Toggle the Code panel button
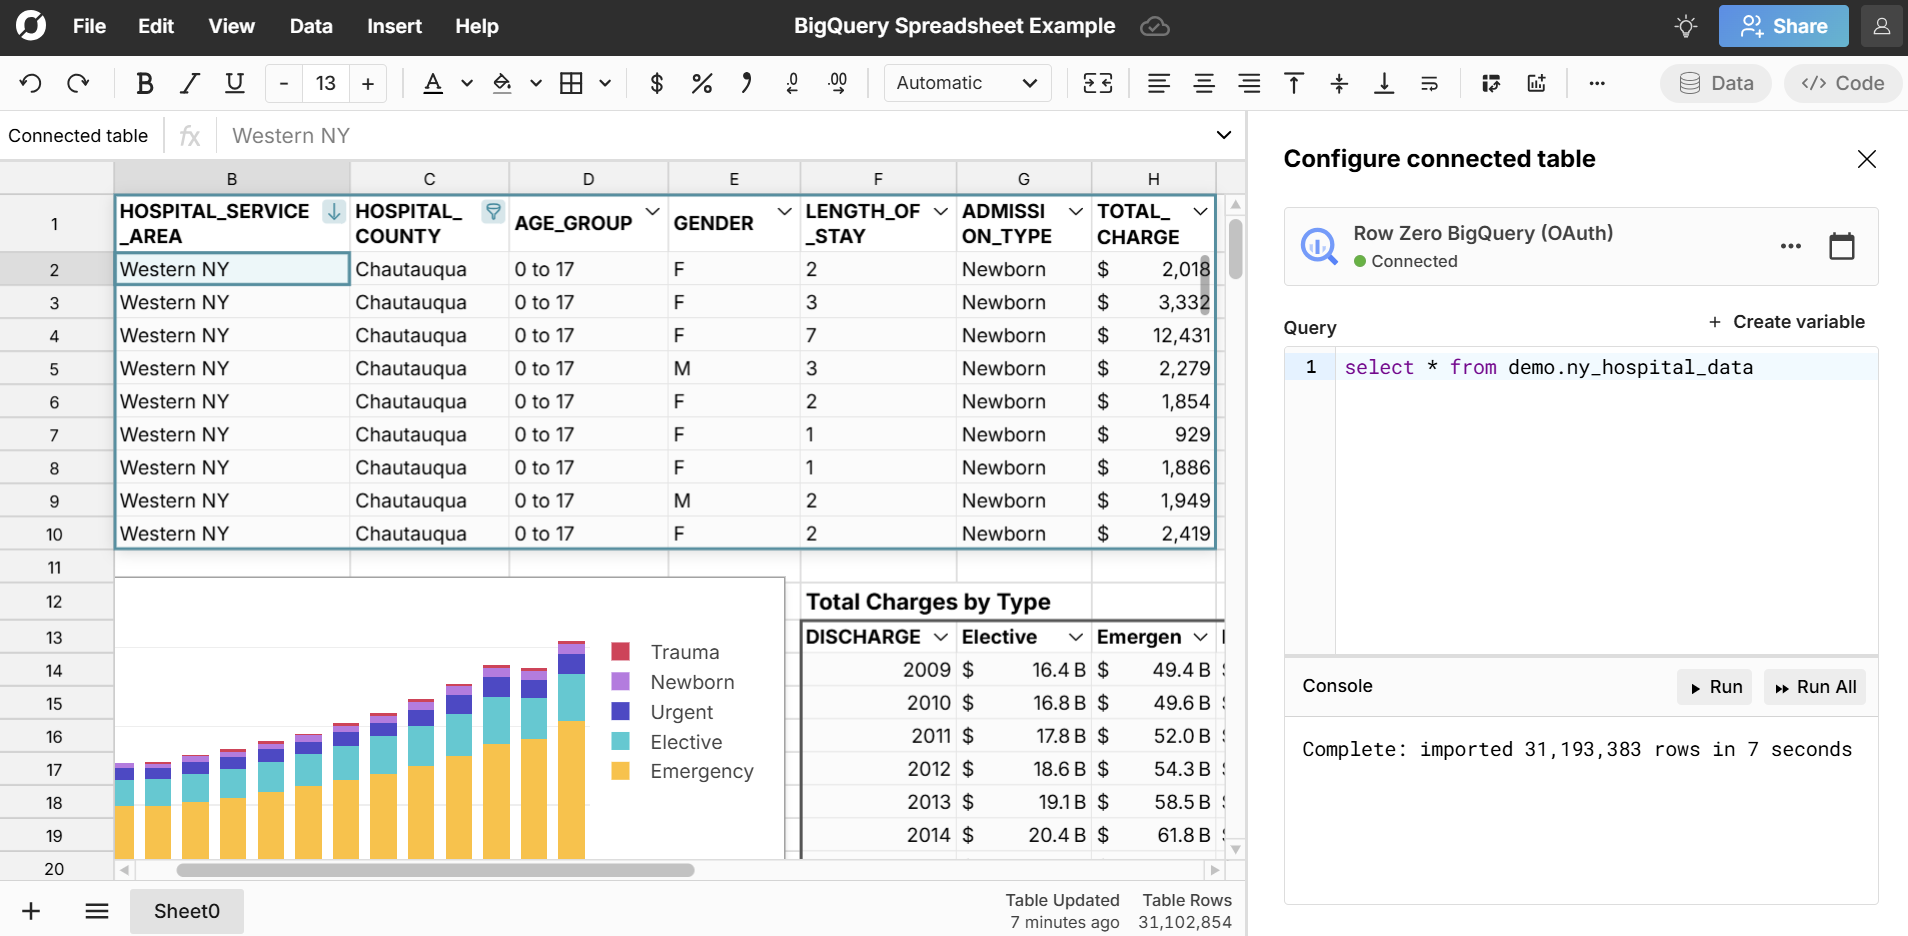The image size is (1908, 936). 1842,83
